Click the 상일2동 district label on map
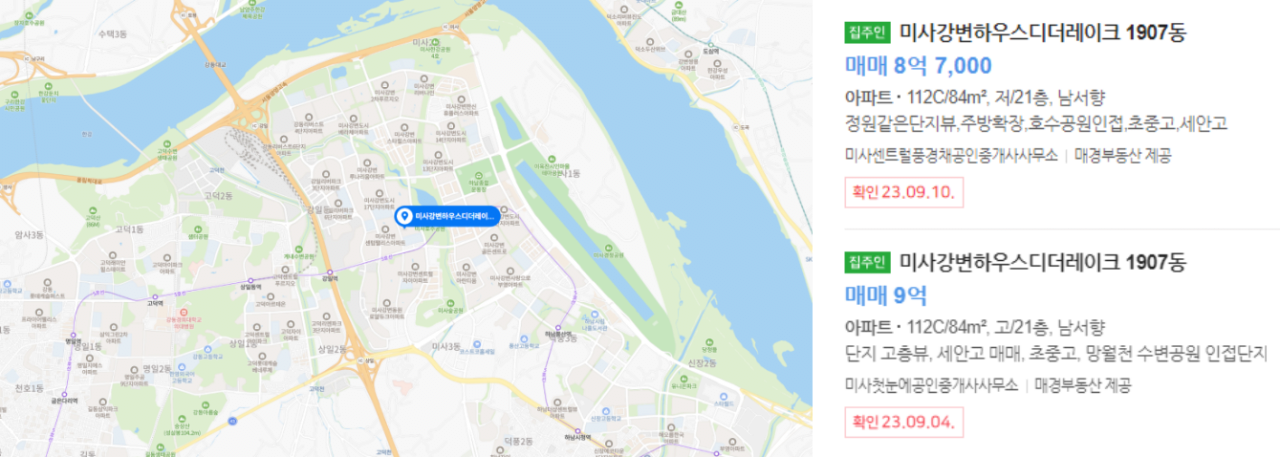 click(331, 349)
